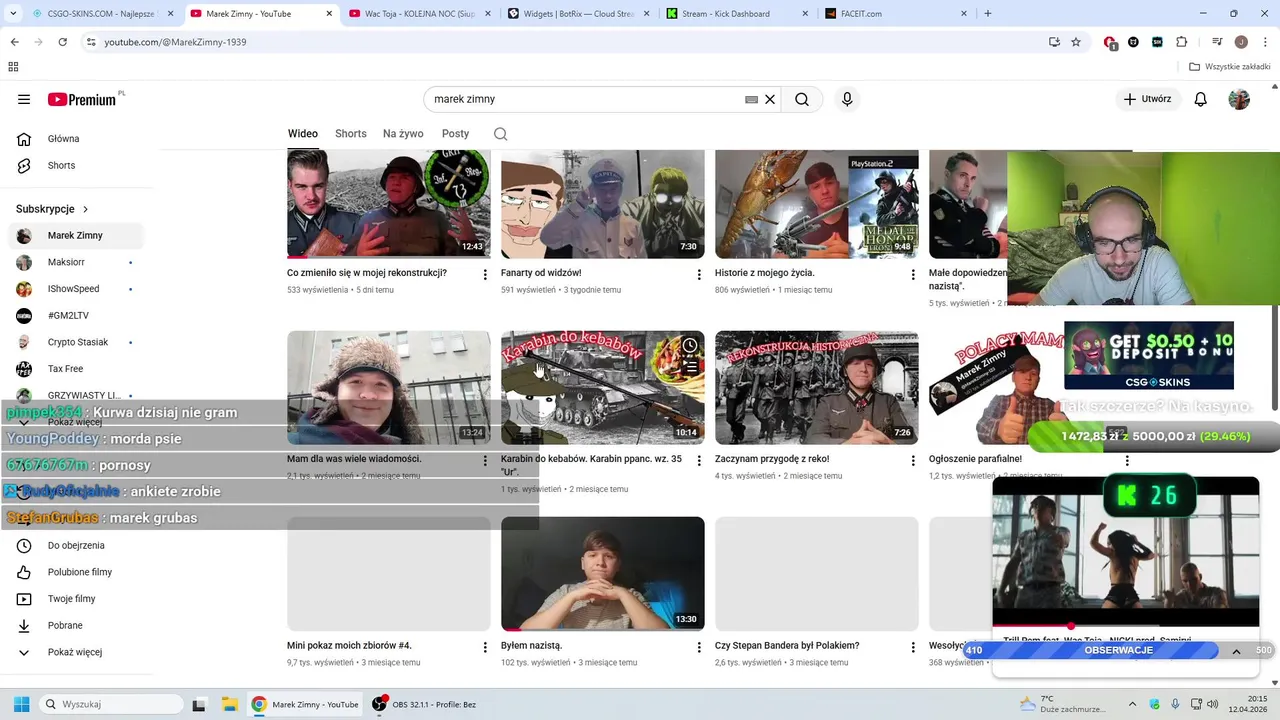This screenshot has width=1280, height=720.
Task: Clear the search box with the X icon
Action: (770, 99)
